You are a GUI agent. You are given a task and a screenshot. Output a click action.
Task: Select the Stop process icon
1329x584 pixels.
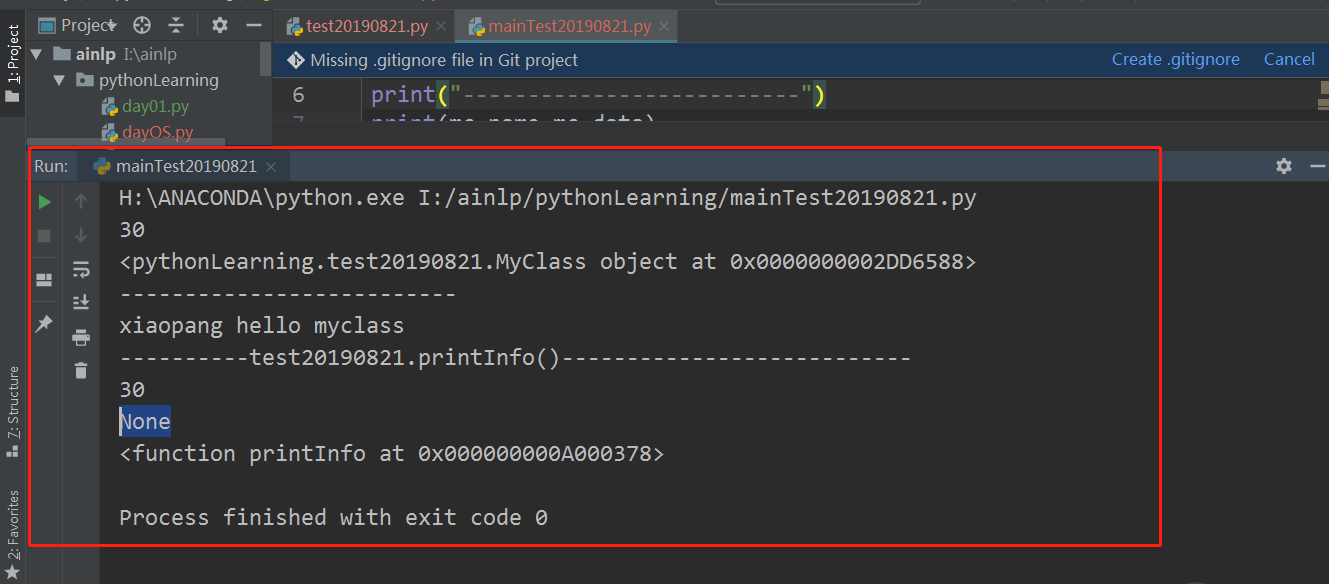tap(44, 236)
